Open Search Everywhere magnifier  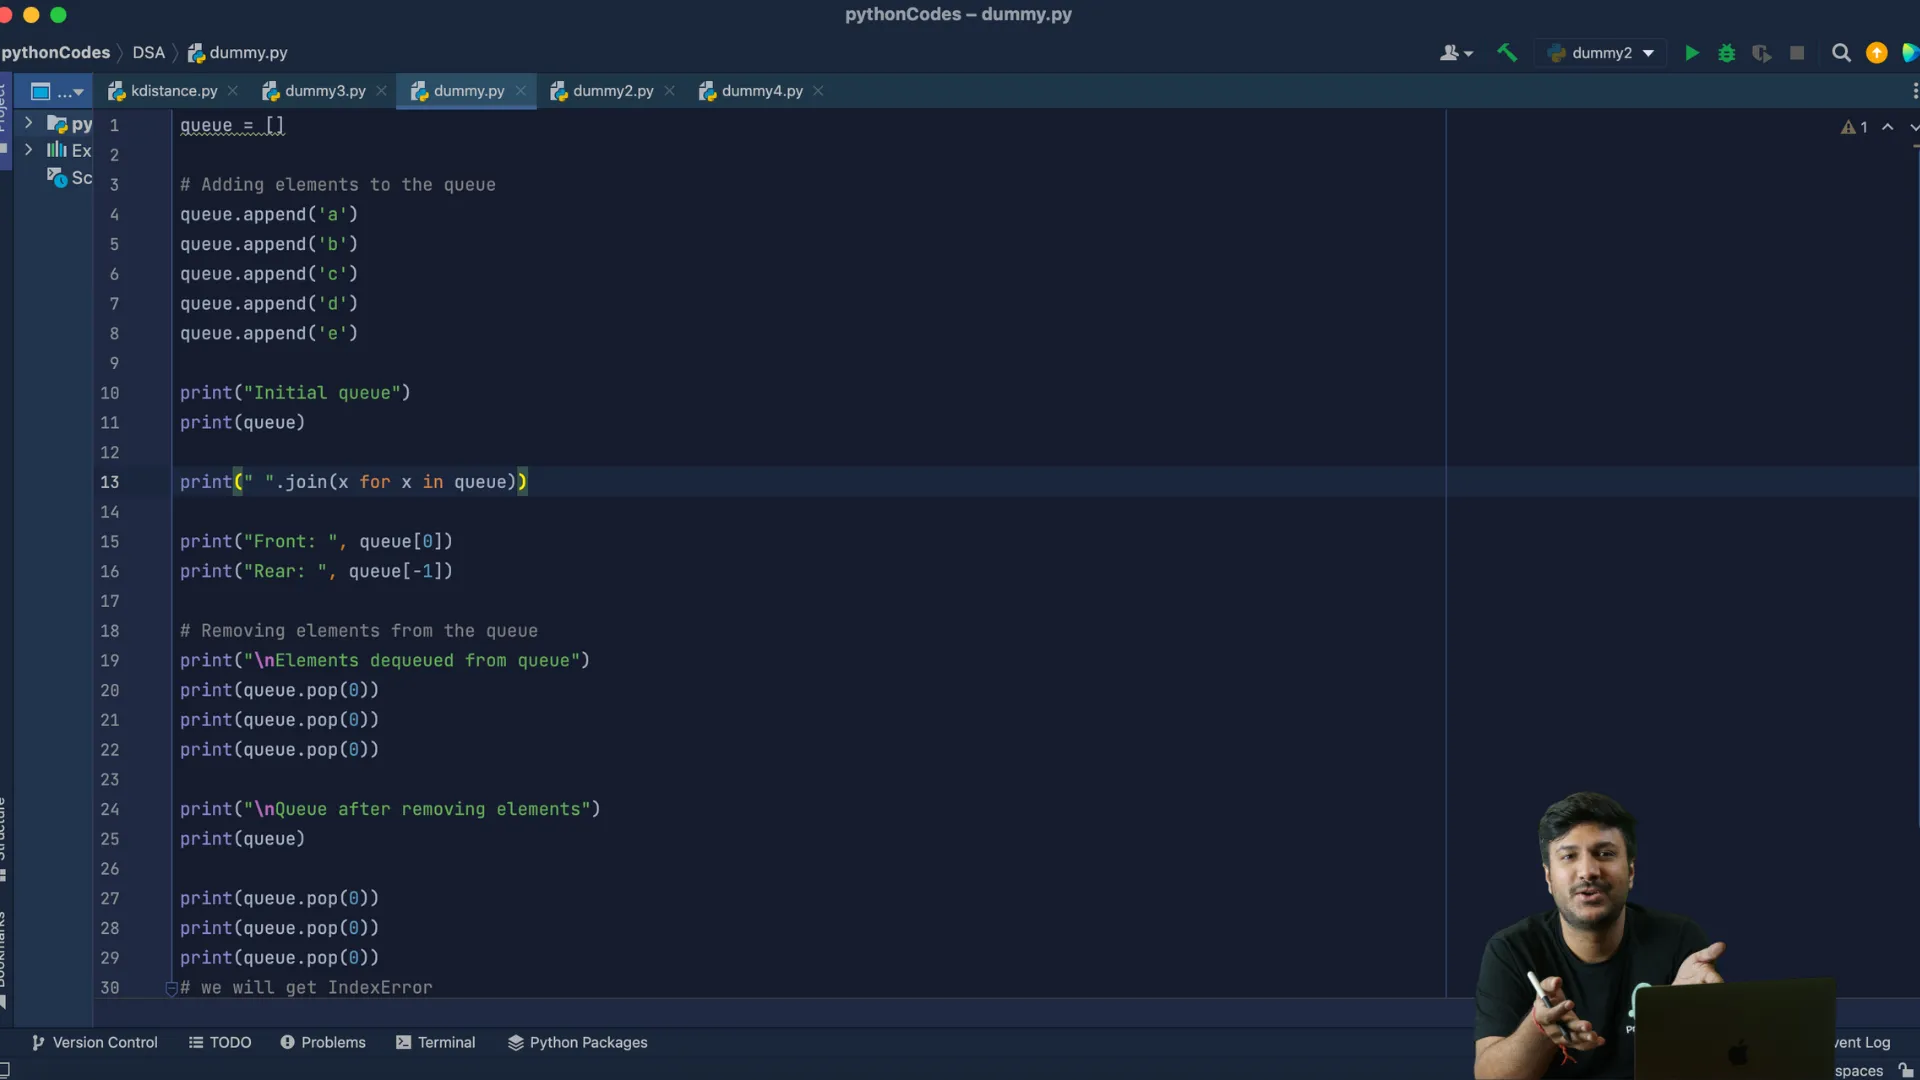pyautogui.click(x=1840, y=53)
